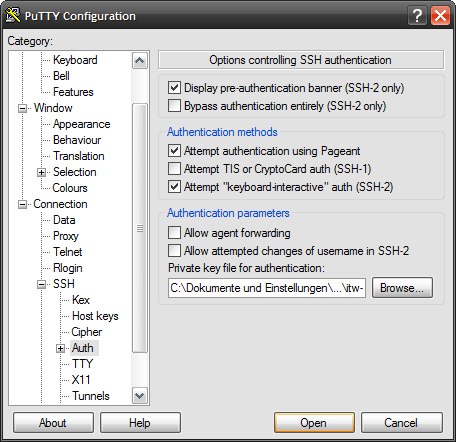Select the Selection category
This screenshot has width=456, height=442.
75,172
